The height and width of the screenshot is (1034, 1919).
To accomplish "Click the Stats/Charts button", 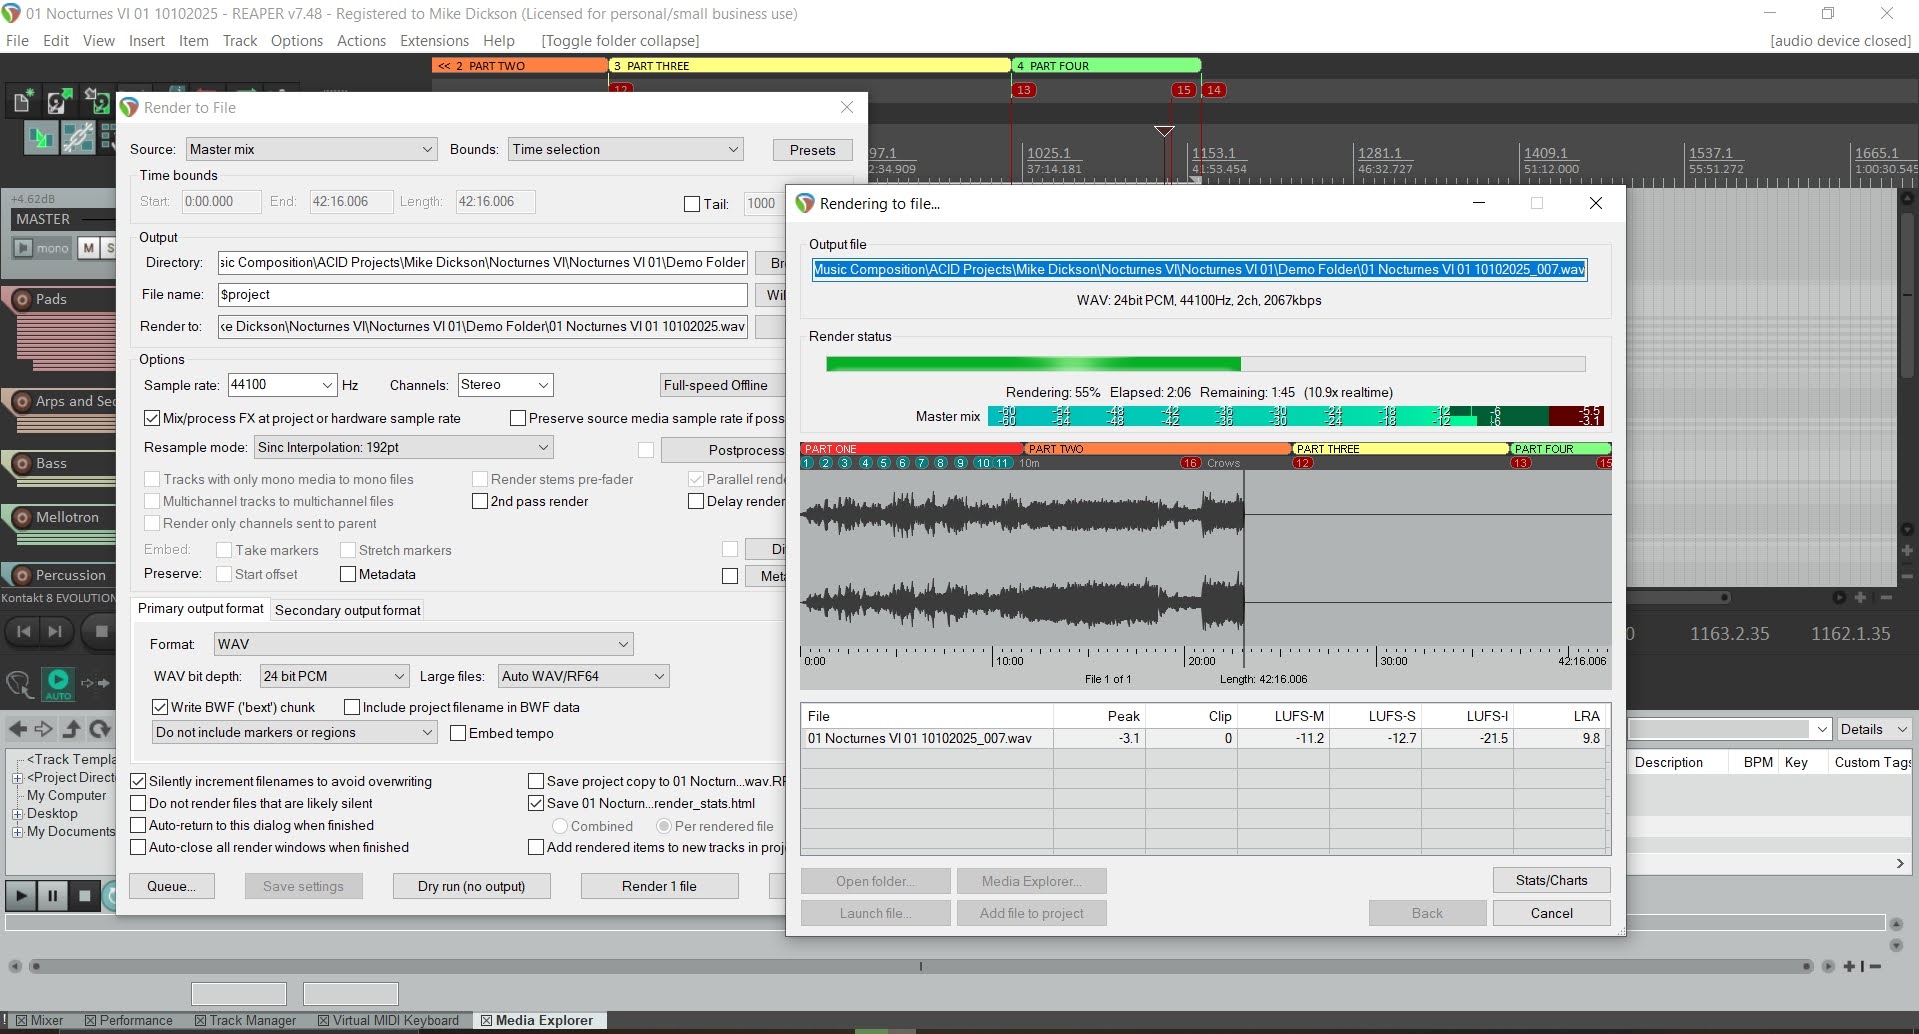I will pyautogui.click(x=1550, y=880).
